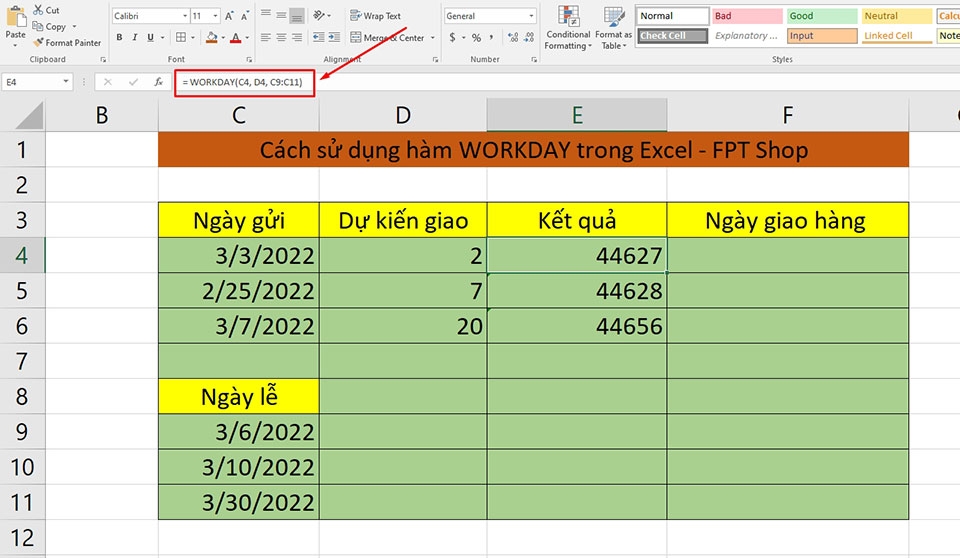Apply the Check Cell style
The height and width of the screenshot is (558, 960).
672,36
